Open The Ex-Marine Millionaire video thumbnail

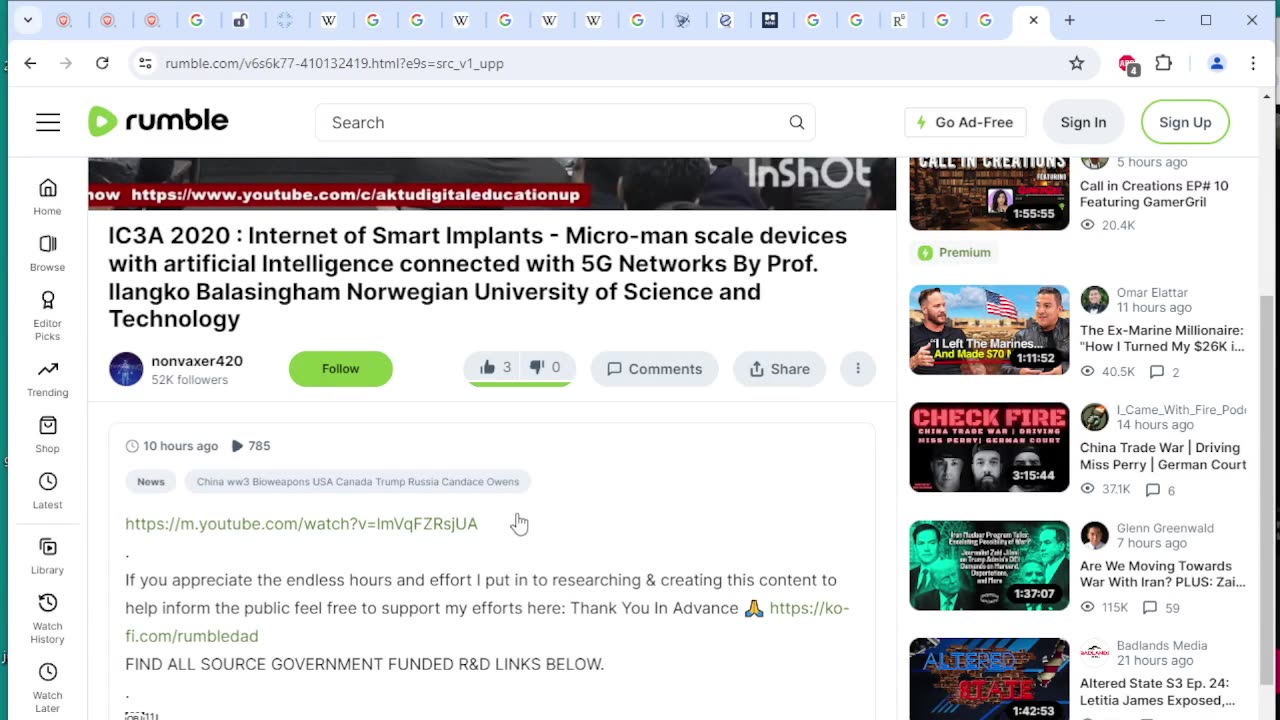click(x=989, y=330)
